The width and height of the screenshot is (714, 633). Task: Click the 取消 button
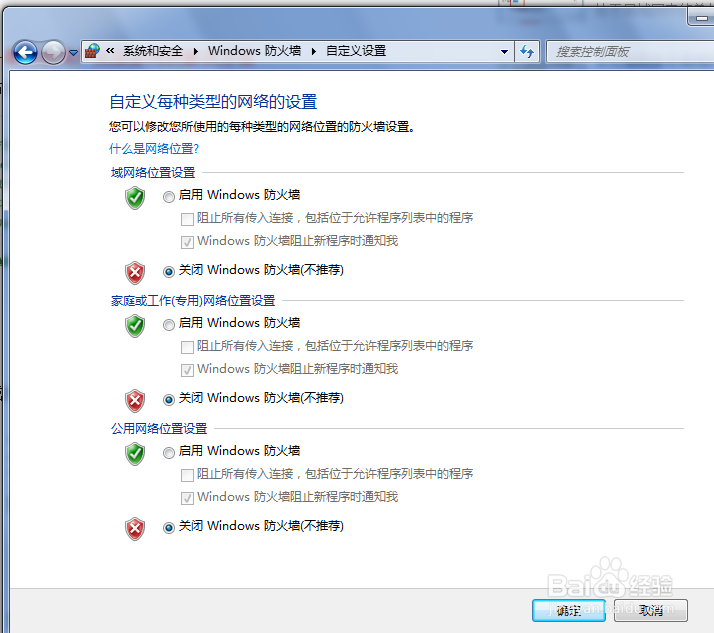651,610
